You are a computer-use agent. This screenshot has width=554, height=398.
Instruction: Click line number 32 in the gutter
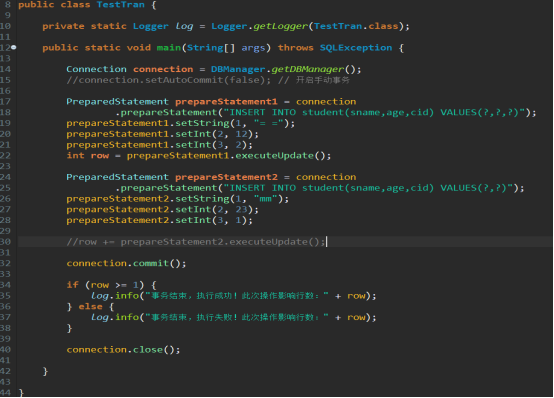click(5, 263)
